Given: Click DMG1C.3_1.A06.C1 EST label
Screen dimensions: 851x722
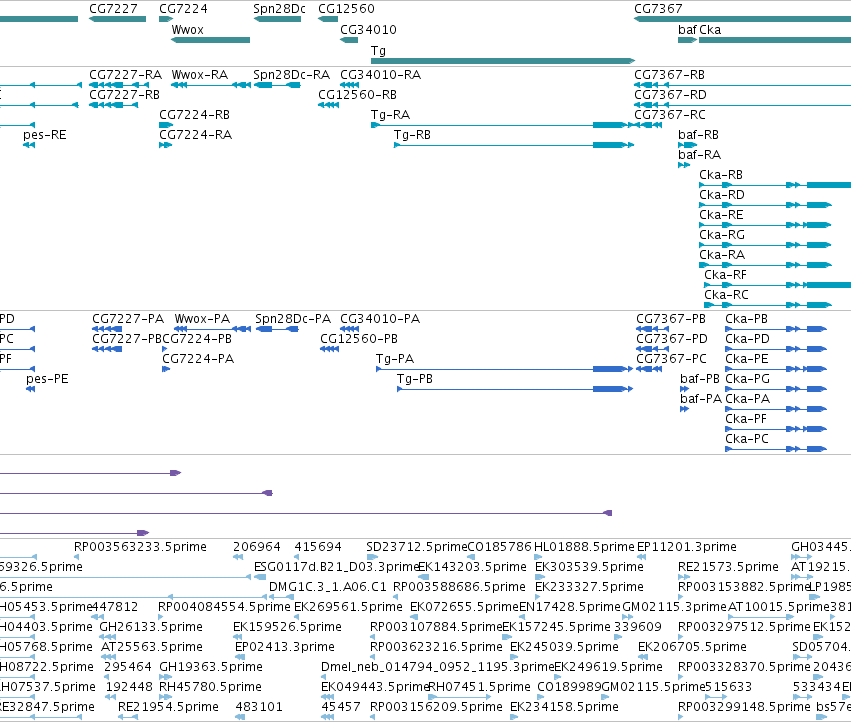Looking at the screenshot, I should (x=328, y=587).
